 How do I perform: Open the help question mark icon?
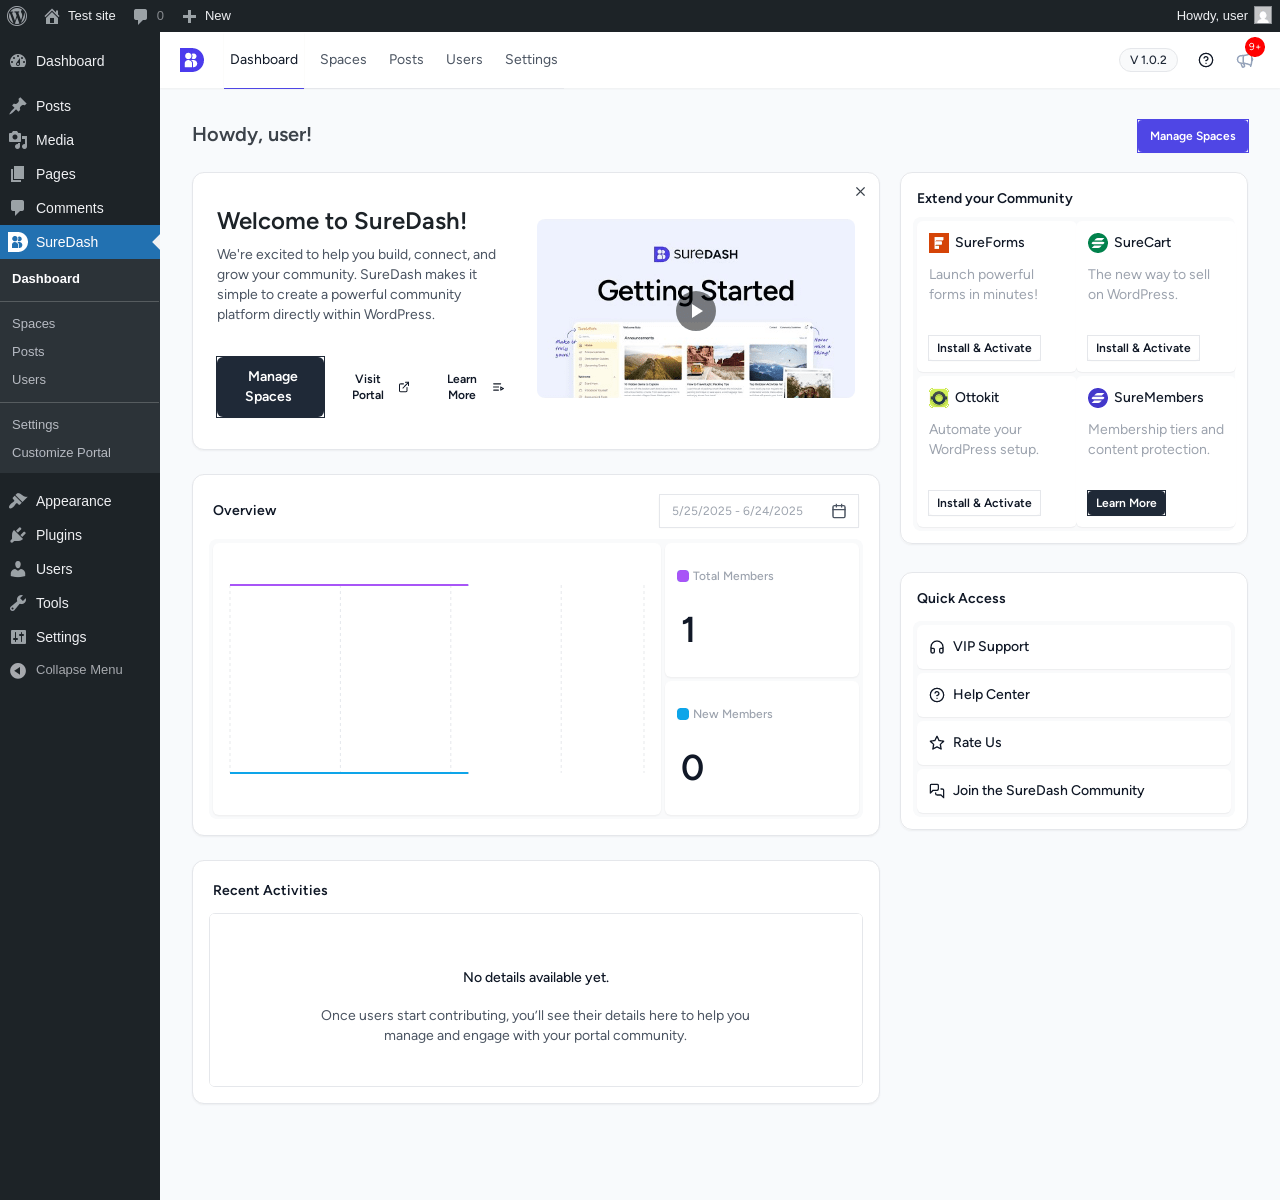1206,60
